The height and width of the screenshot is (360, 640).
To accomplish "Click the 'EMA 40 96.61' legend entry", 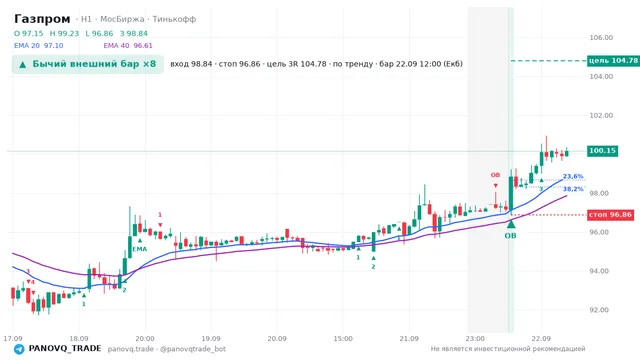I will (128, 45).
